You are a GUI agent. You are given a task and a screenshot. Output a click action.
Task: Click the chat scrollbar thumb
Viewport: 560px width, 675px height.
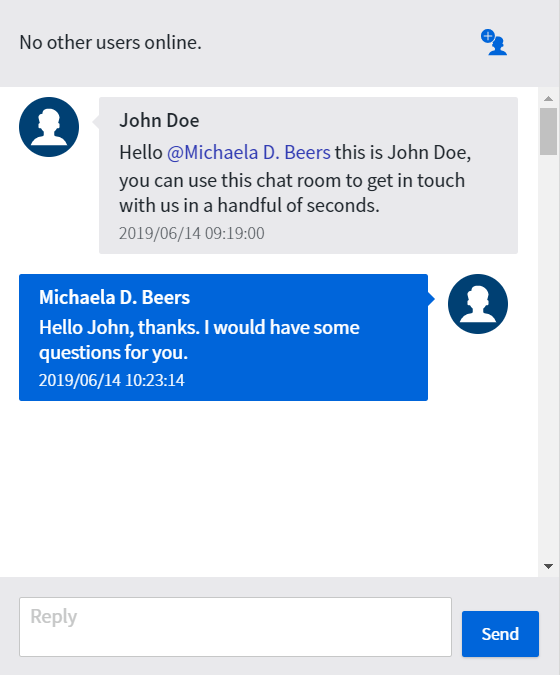click(x=548, y=131)
